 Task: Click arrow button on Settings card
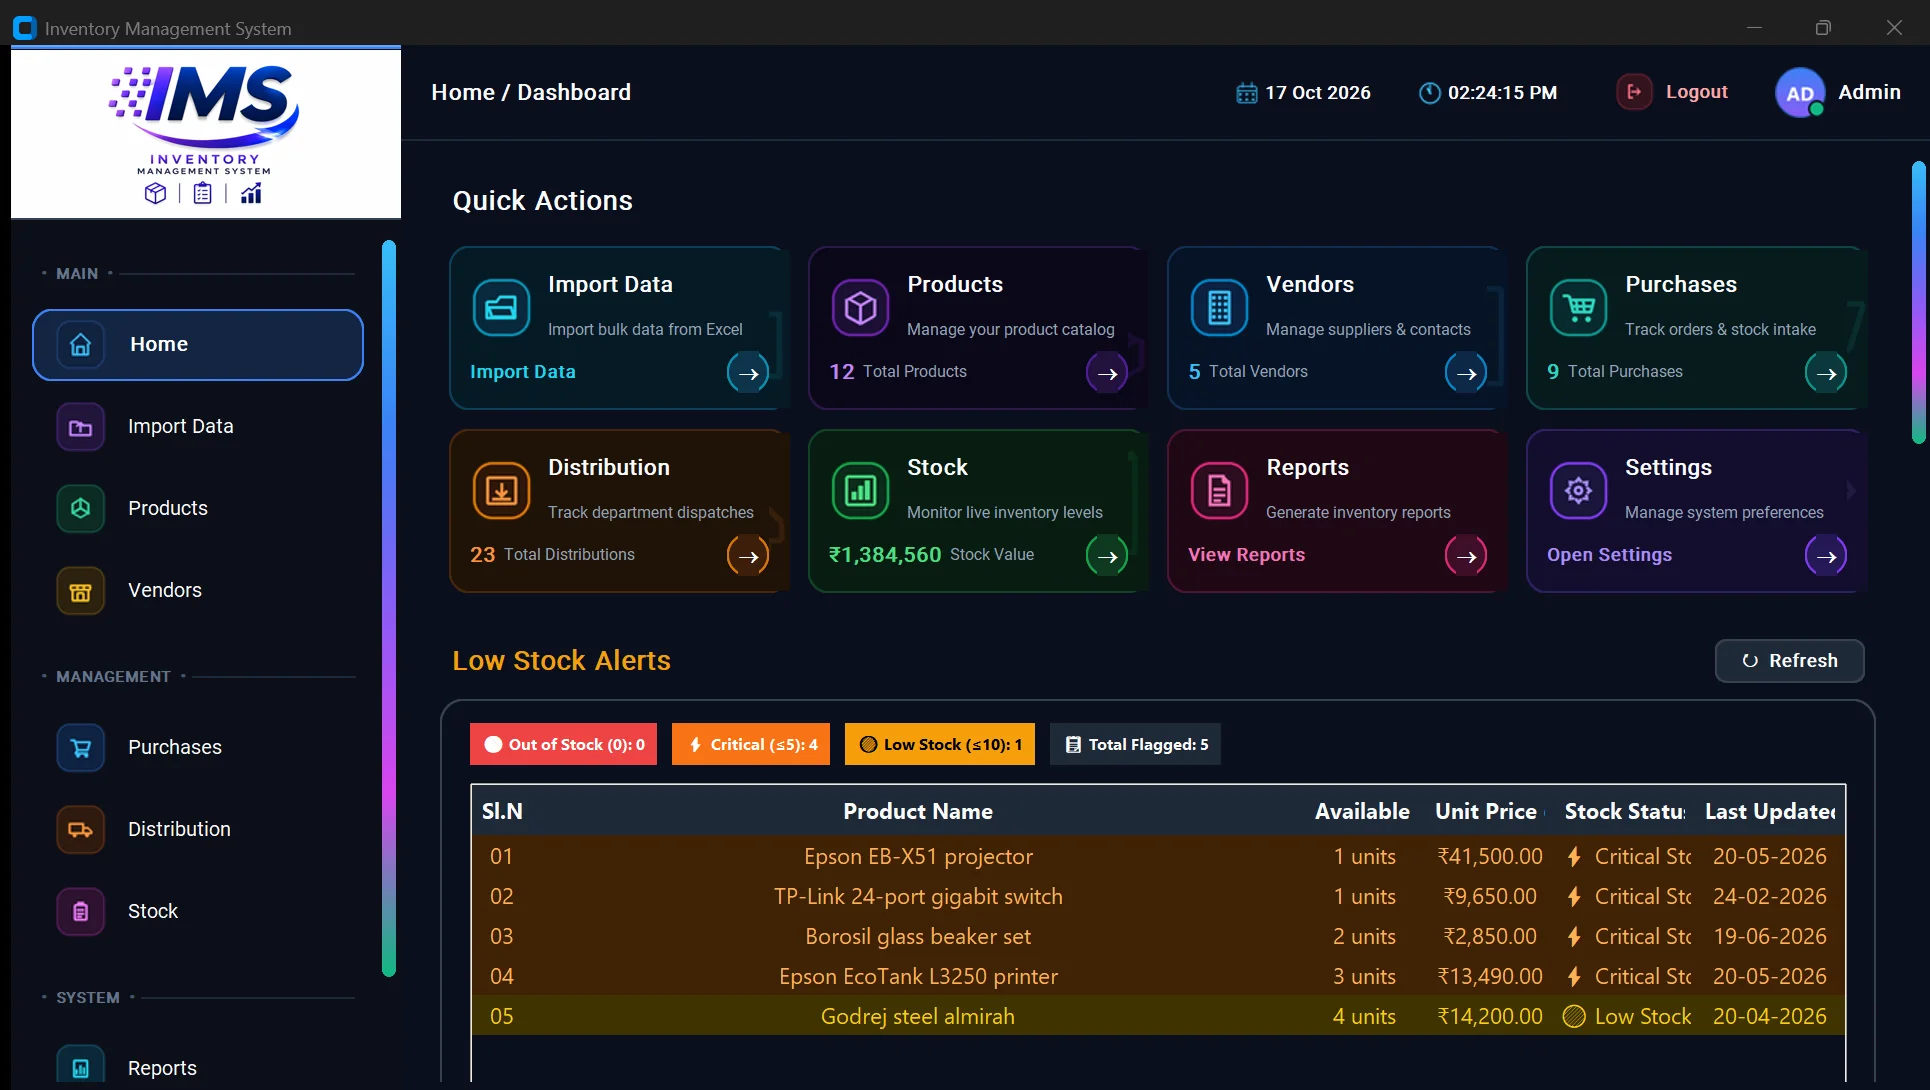click(1826, 556)
